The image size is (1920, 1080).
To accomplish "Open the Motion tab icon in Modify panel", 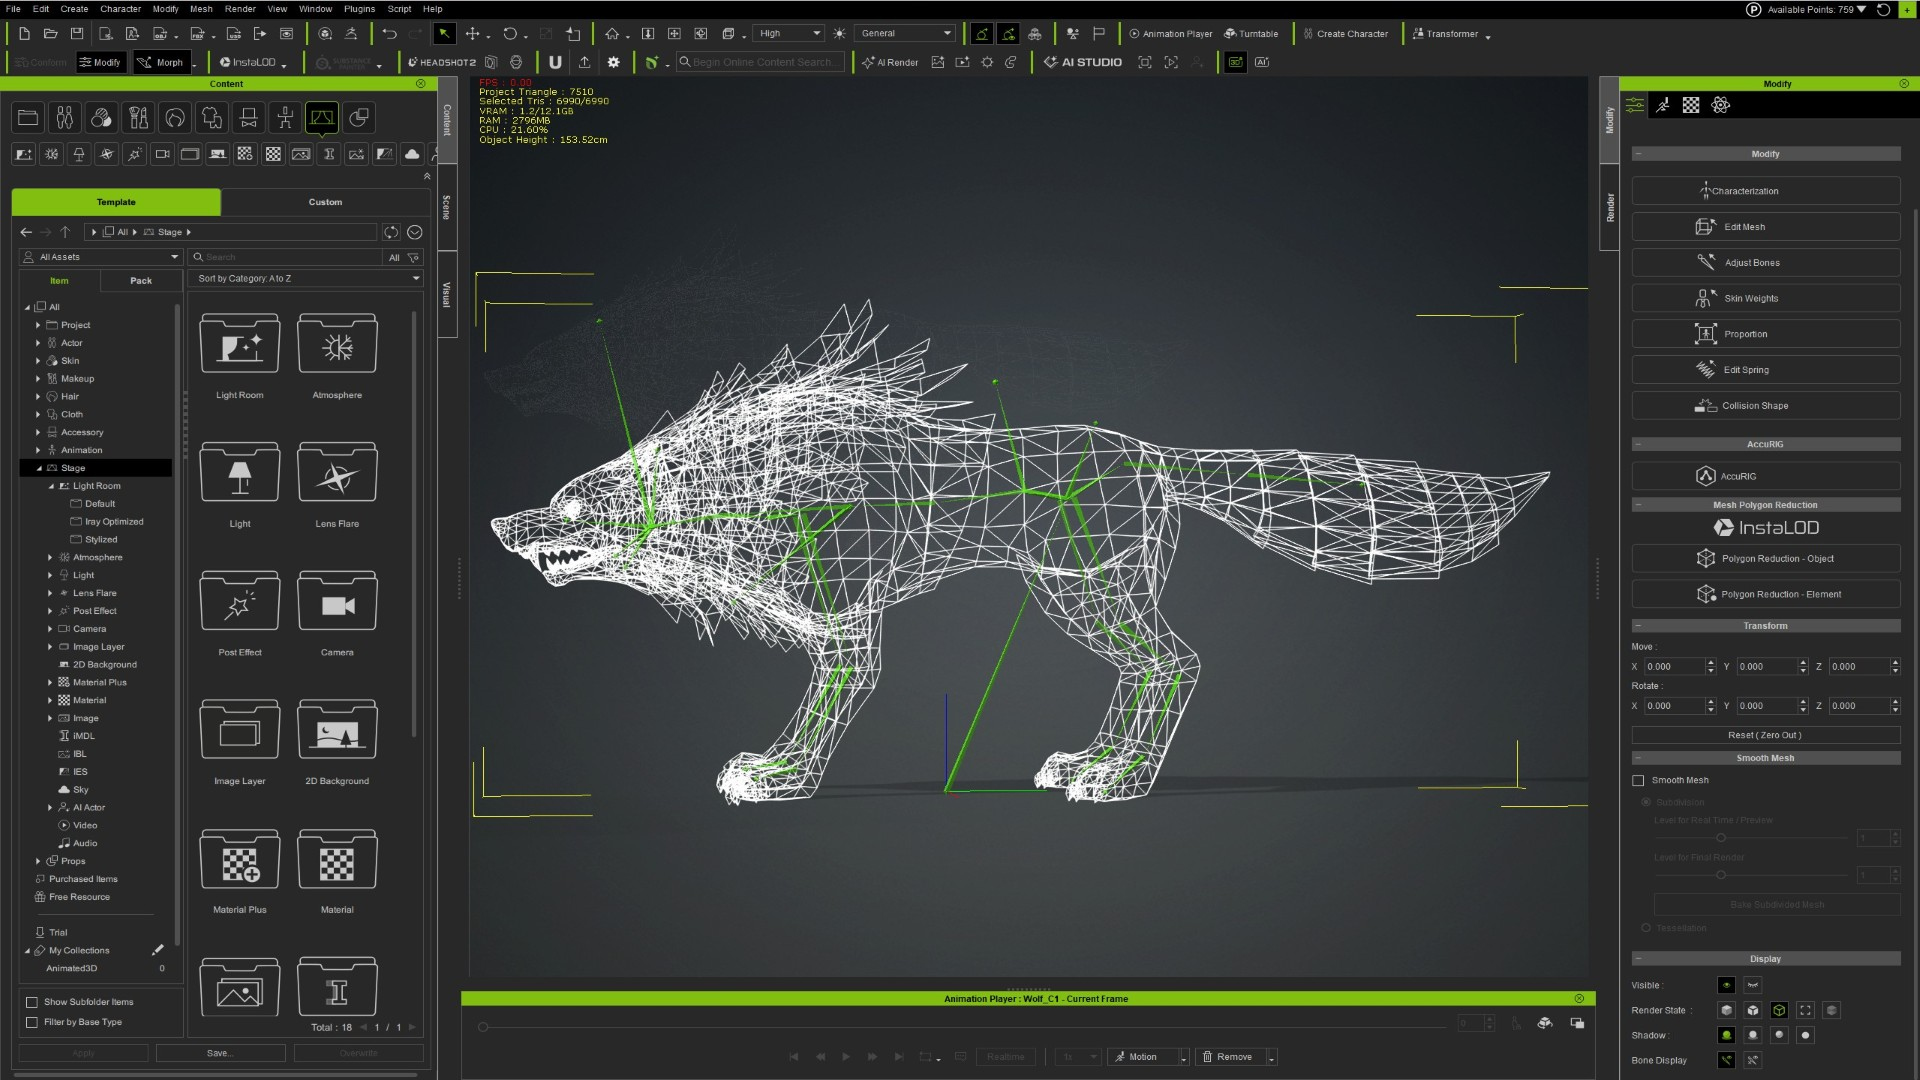I will (1662, 105).
